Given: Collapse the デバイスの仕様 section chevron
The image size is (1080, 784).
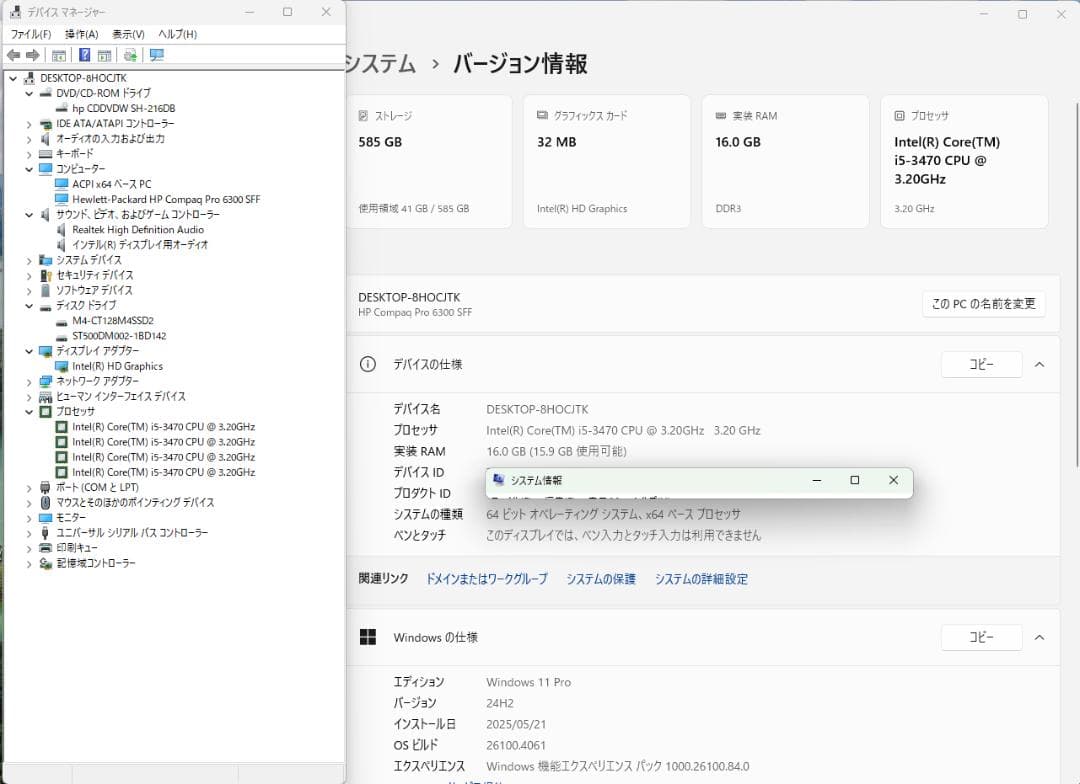Looking at the screenshot, I should [x=1039, y=364].
